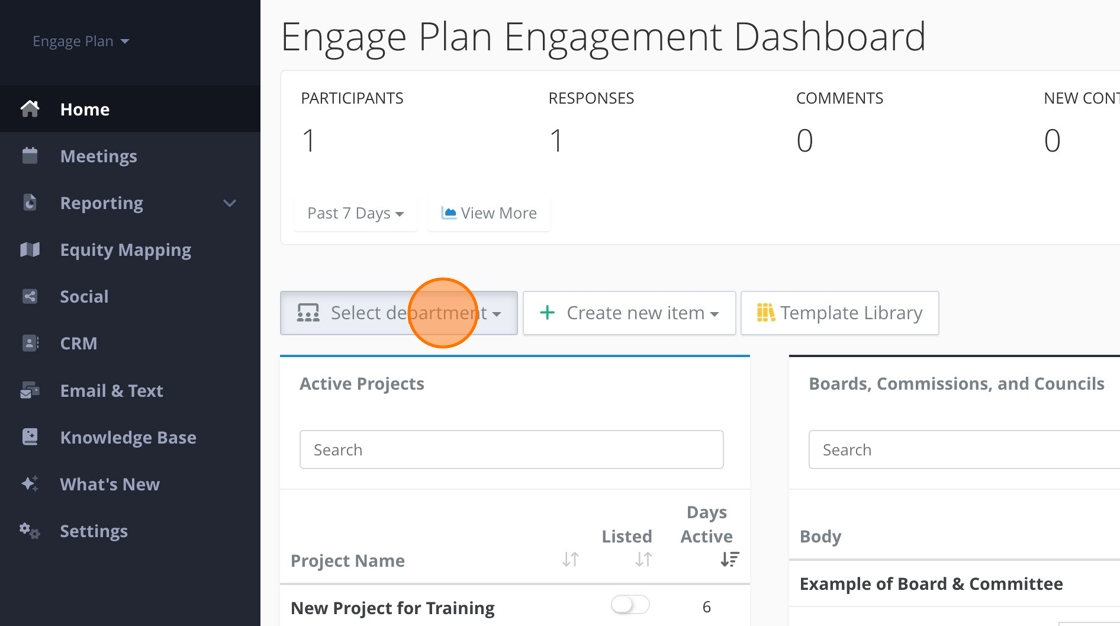Click the Meetings calendar icon

point(30,156)
